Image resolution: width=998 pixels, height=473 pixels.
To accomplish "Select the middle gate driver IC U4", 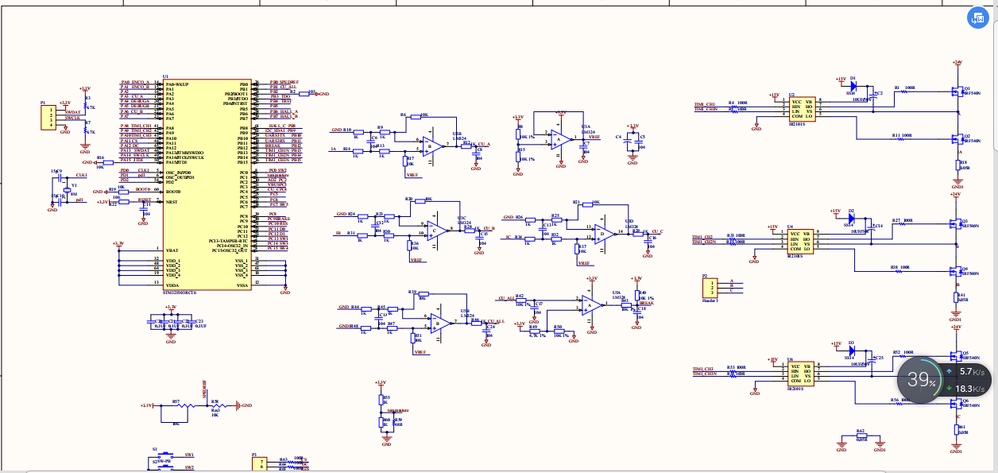I will click(x=801, y=243).
